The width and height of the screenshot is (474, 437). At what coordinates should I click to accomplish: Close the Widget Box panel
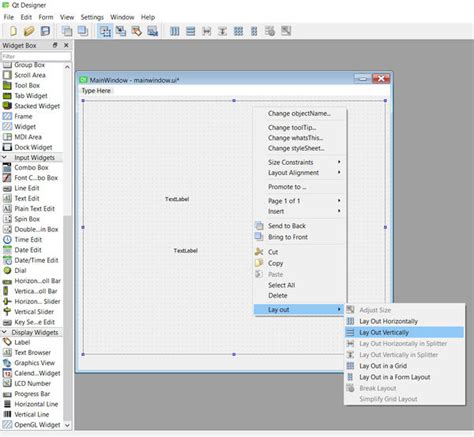coord(66,45)
